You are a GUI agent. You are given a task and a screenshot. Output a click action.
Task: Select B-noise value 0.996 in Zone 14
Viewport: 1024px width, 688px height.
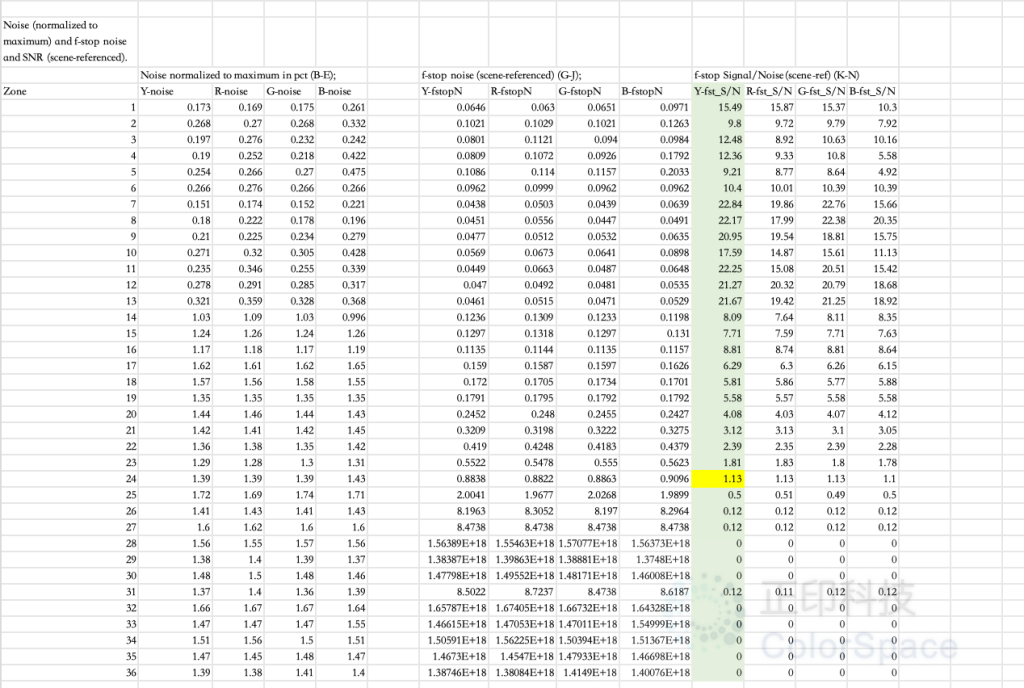342,317
